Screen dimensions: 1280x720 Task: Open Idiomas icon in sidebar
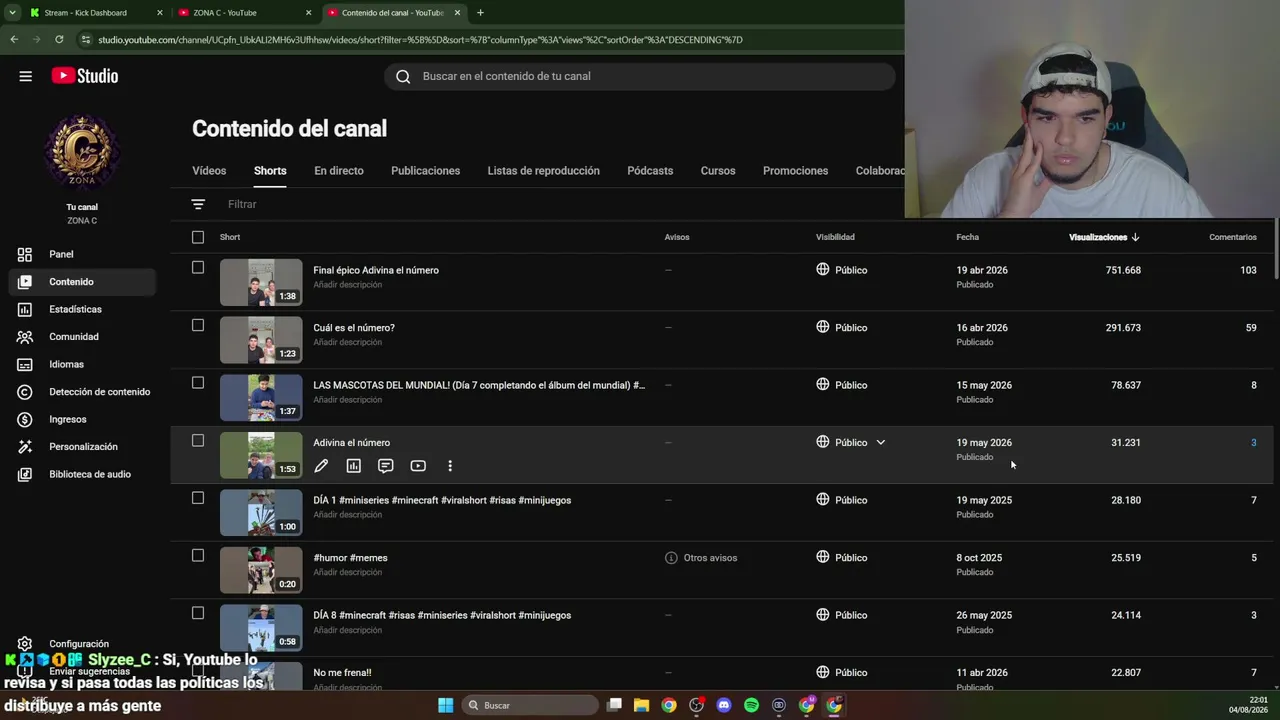pos(25,364)
